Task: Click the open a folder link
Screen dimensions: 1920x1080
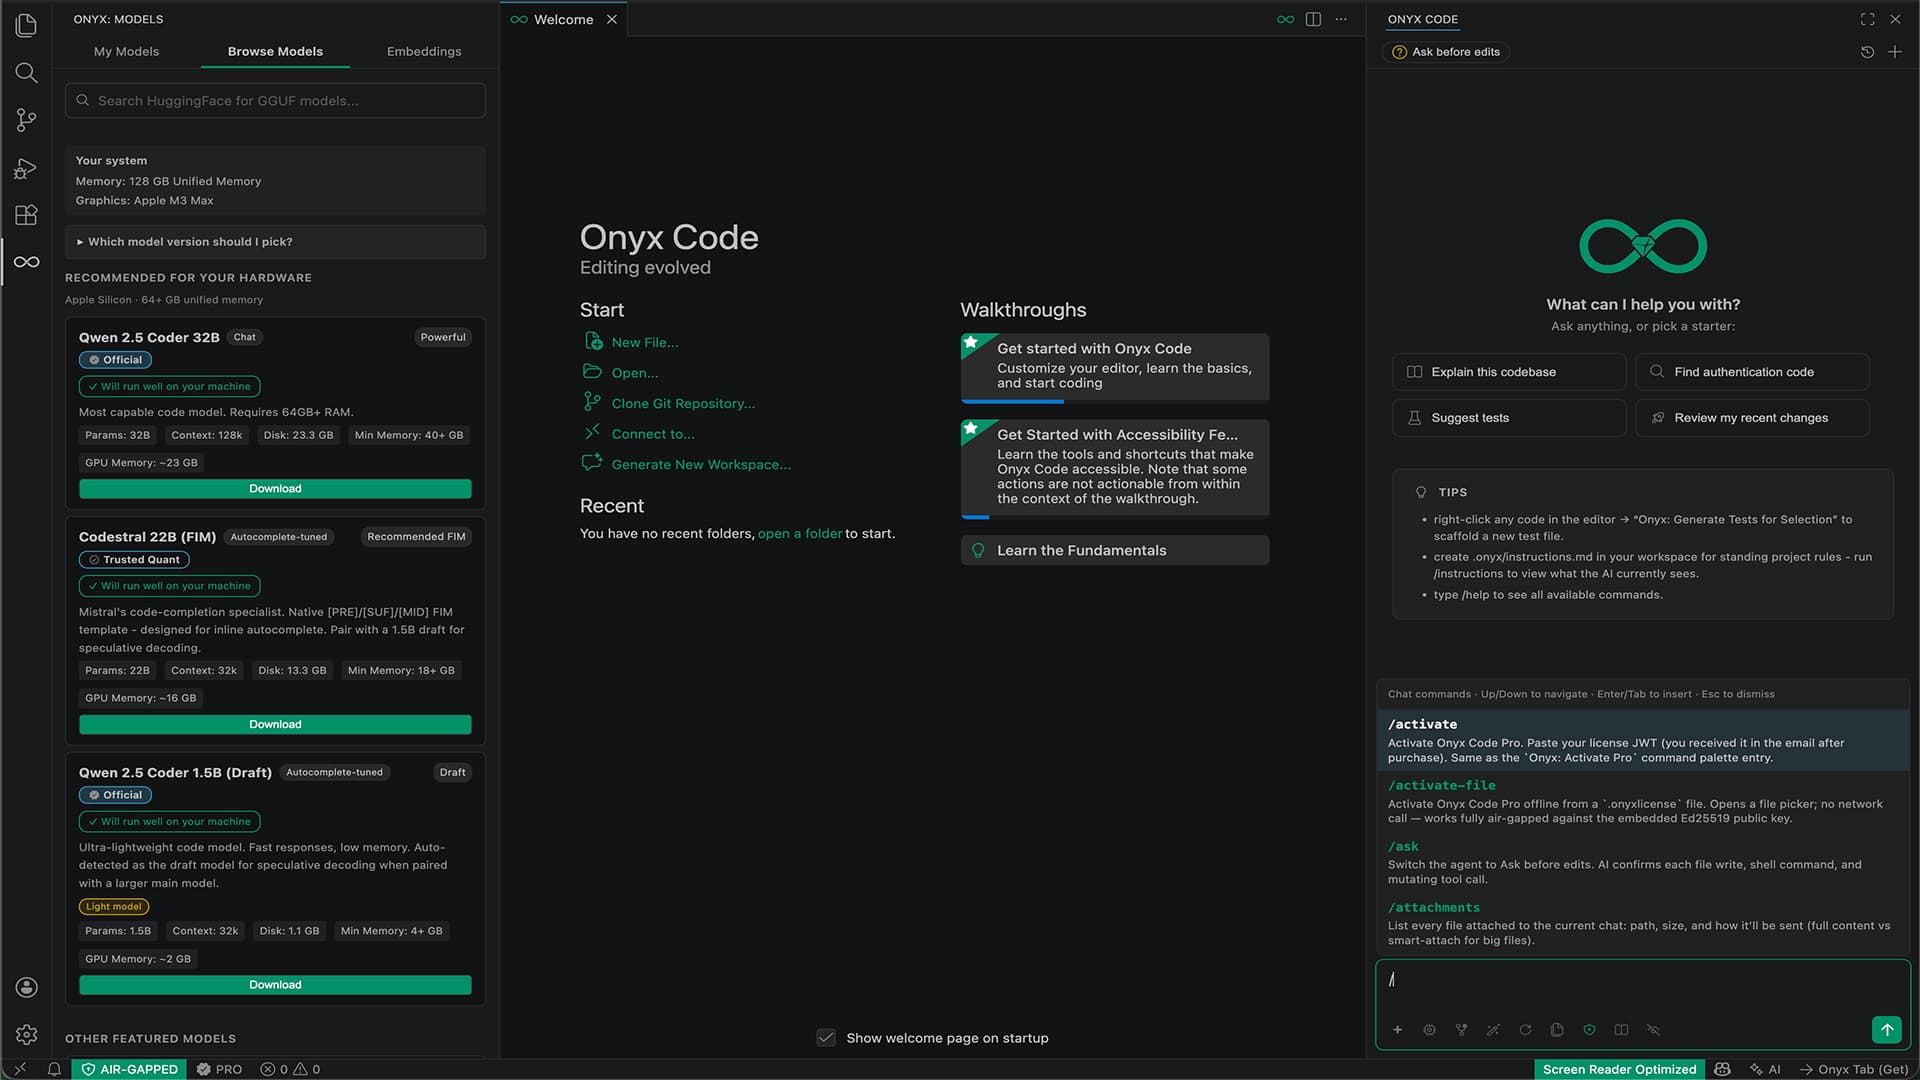Action: click(x=800, y=534)
